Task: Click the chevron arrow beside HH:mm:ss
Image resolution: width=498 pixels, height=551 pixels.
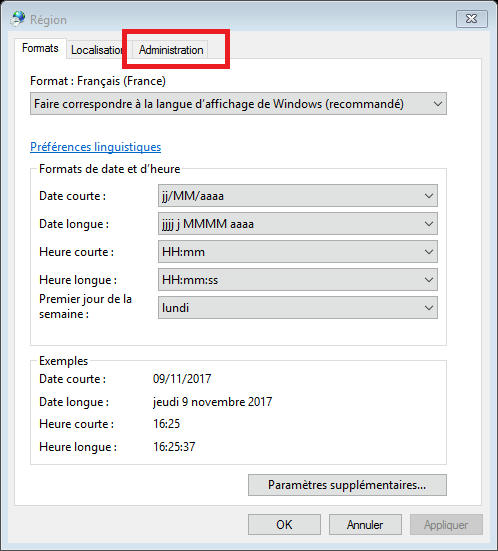Action: coord(428,280)
